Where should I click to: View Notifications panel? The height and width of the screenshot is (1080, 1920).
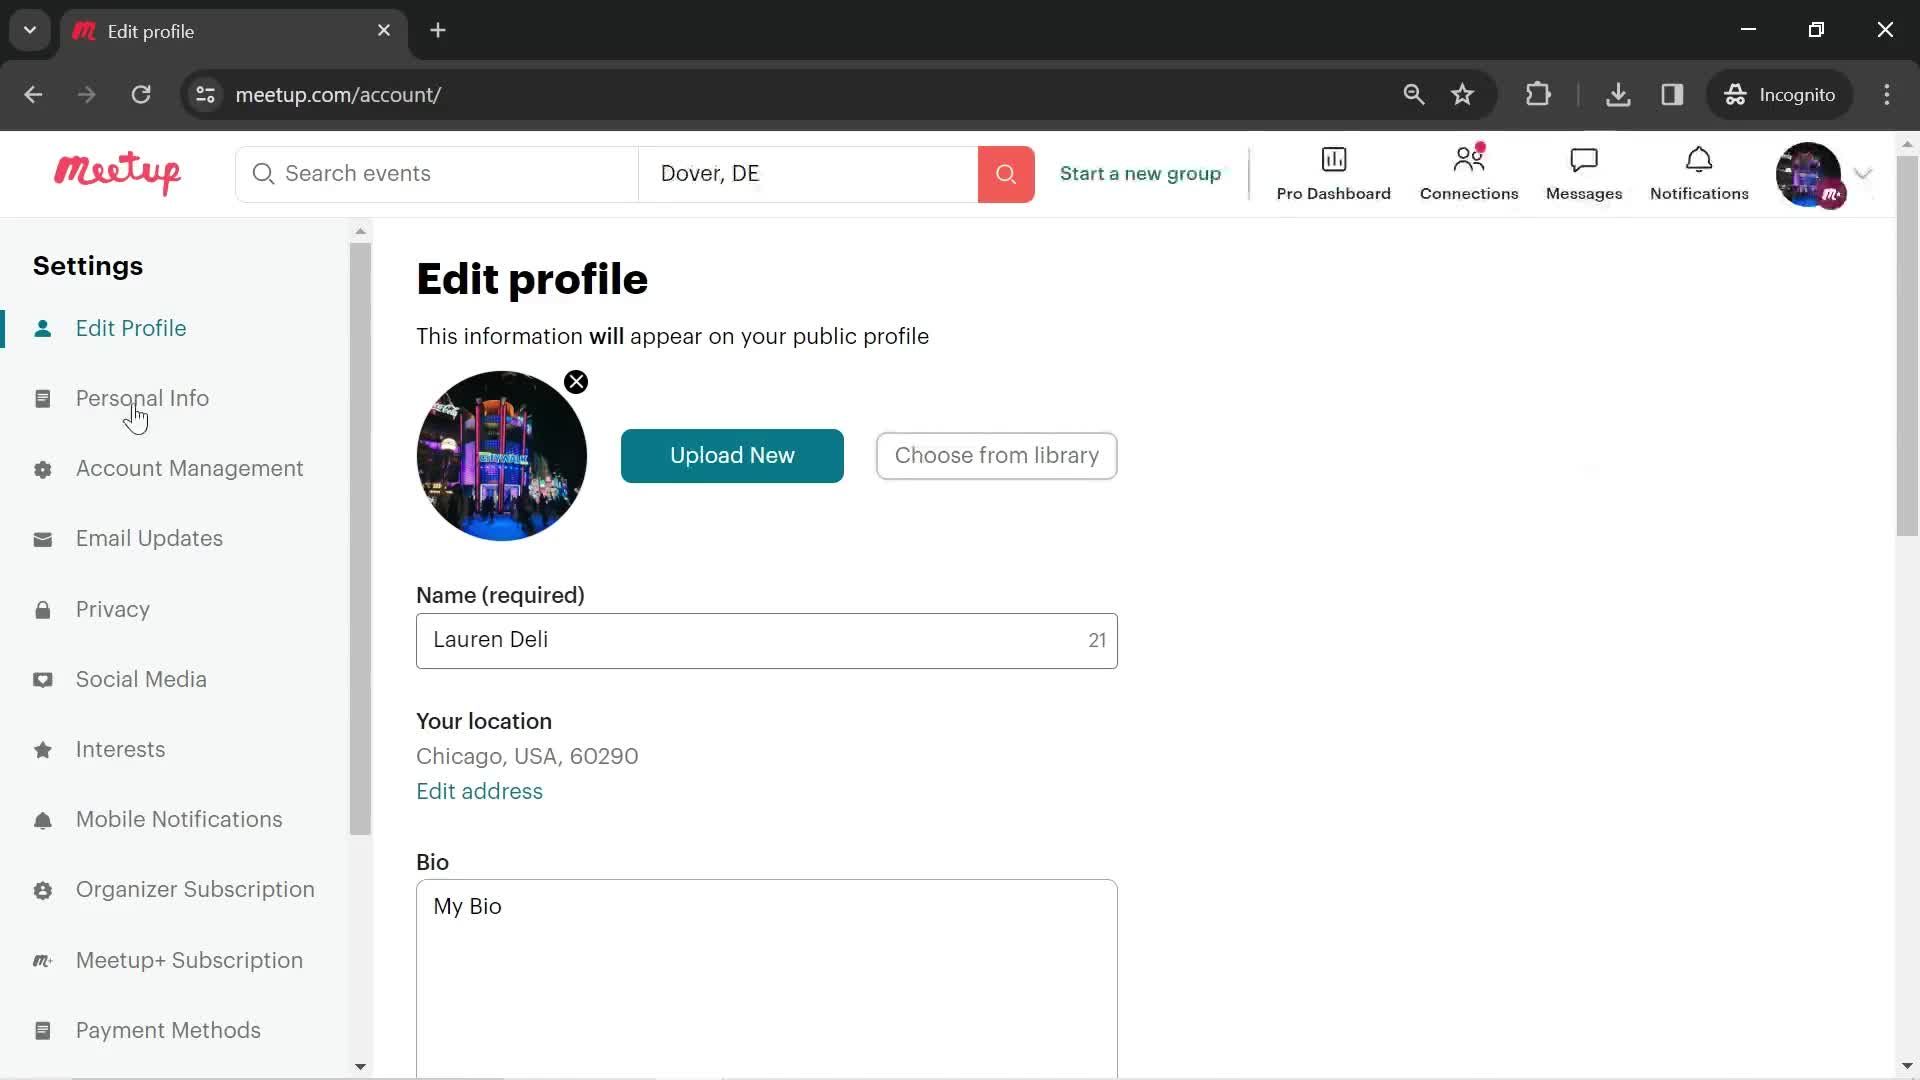1698,171
